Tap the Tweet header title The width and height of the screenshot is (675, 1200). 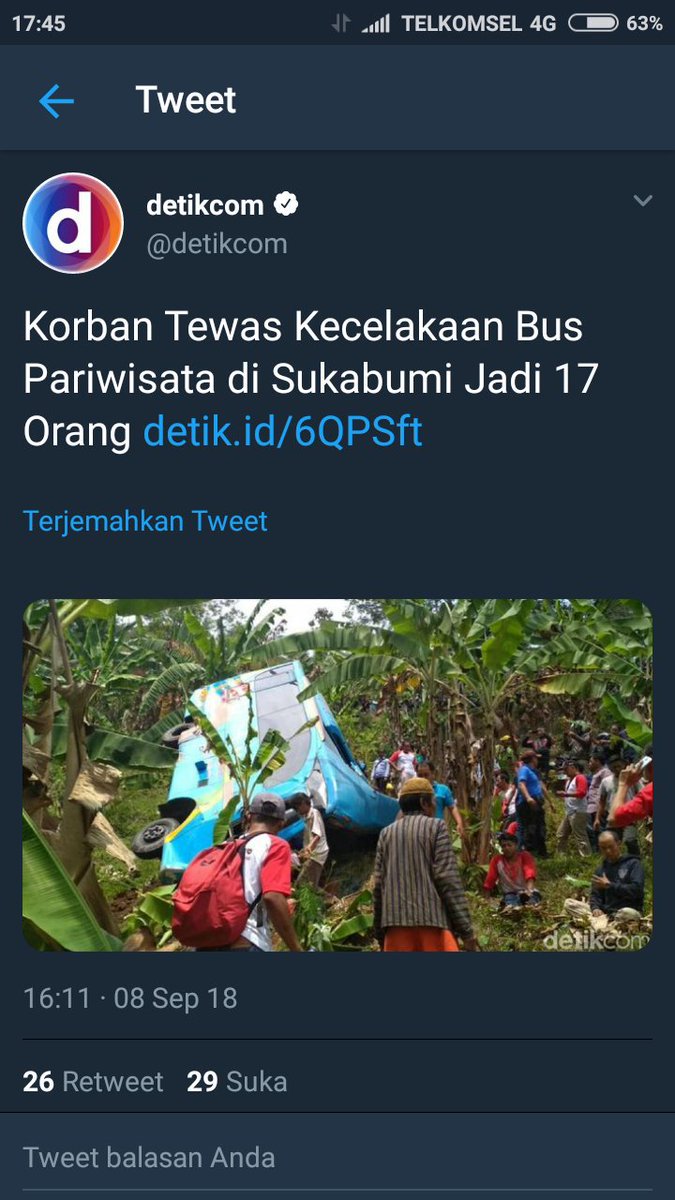pyautogui.click(x=186, y=100)
